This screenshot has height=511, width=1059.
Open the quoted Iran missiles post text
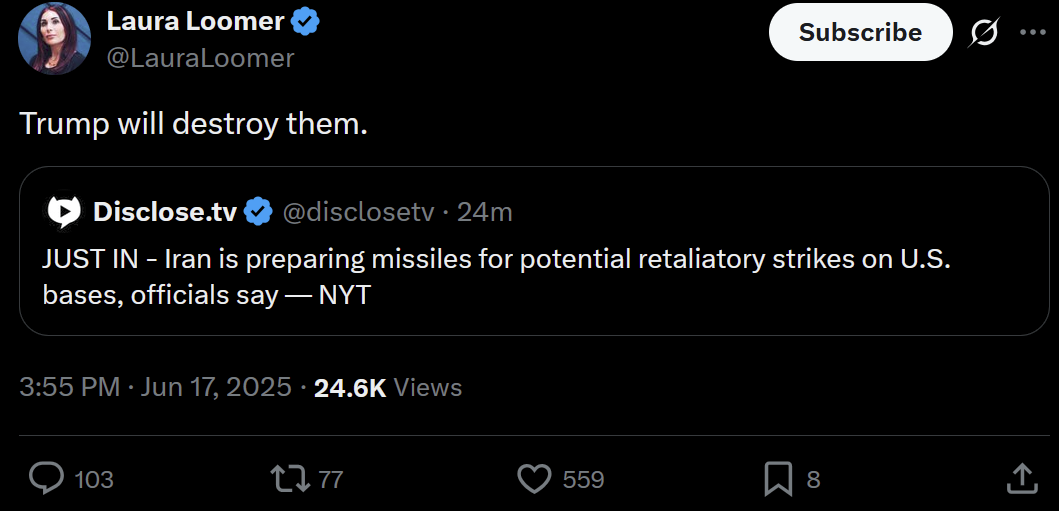coord(496,278)
